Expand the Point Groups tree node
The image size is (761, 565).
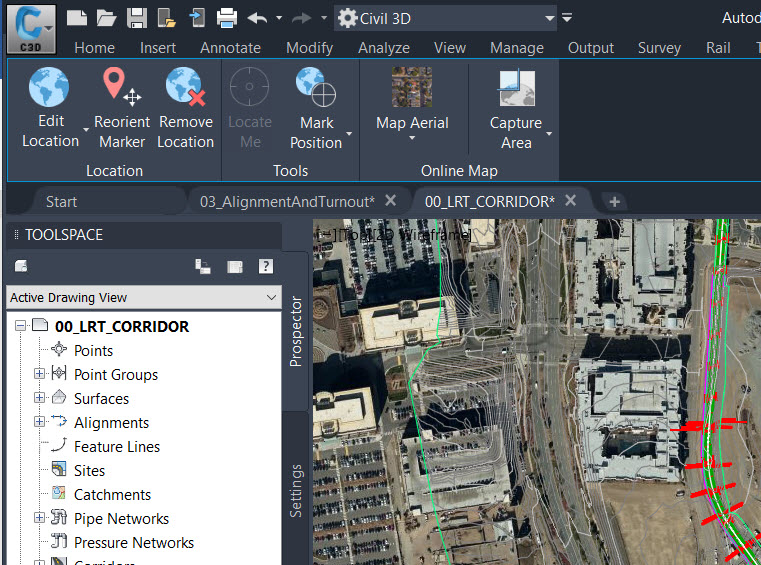pos(40,374)
